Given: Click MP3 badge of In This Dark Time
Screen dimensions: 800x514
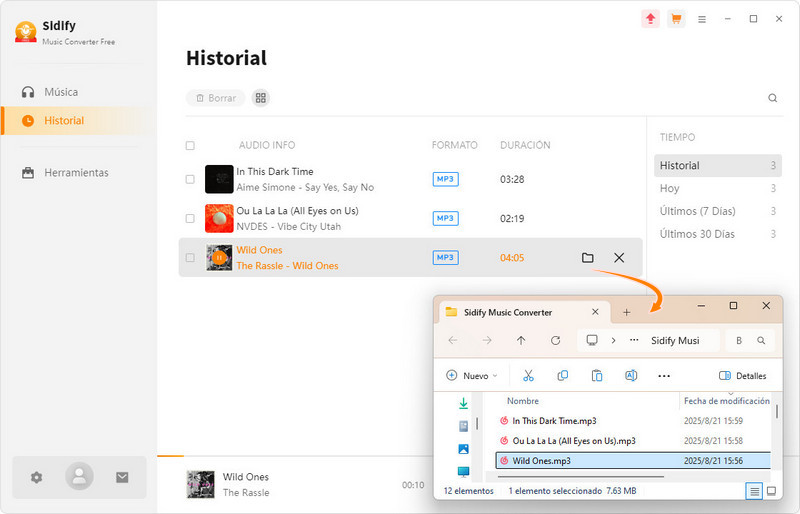Looking at the screenshot, I should [445, 179].
